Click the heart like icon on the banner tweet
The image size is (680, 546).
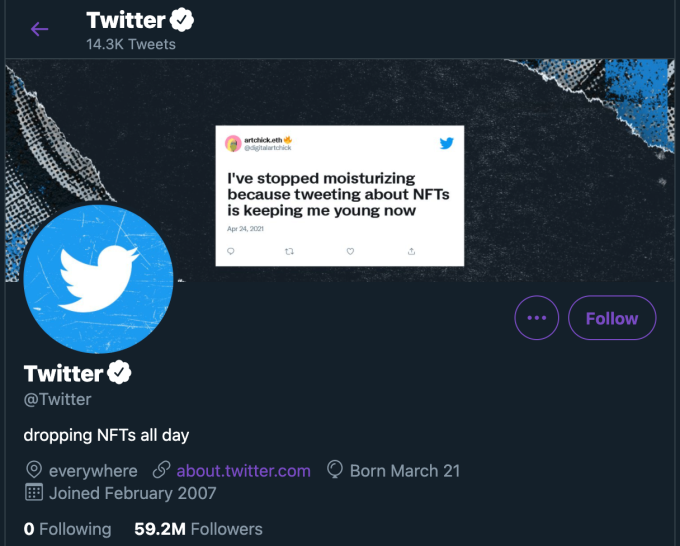[x=350, y=252]
